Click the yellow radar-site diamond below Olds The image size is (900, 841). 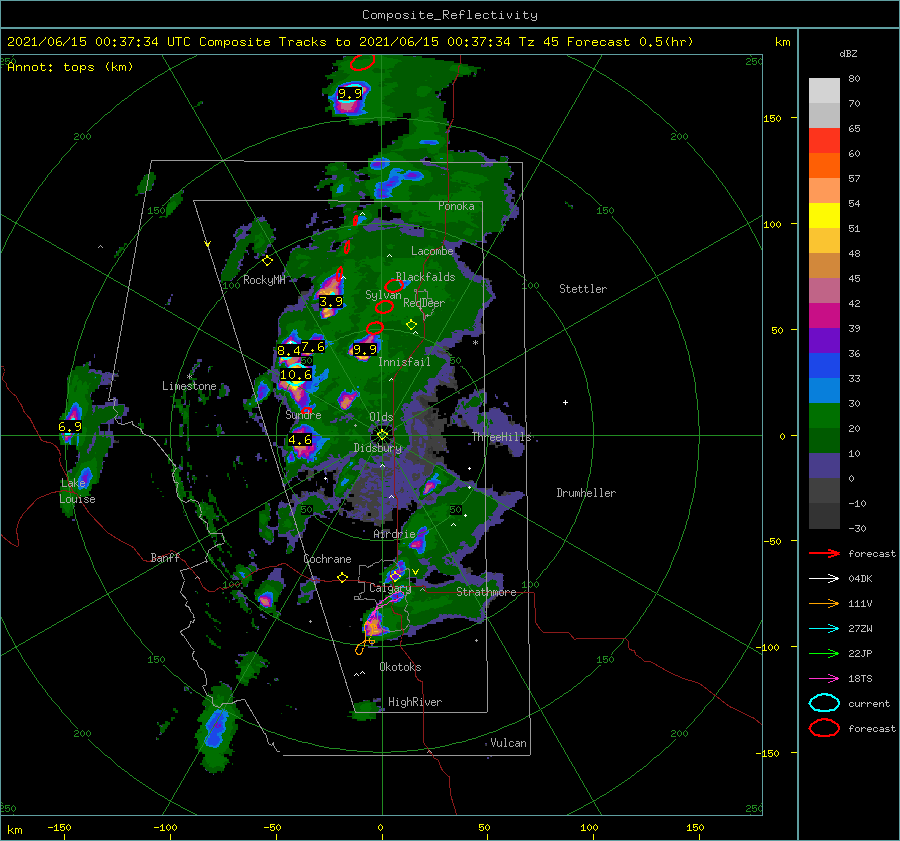pos(382,435)
